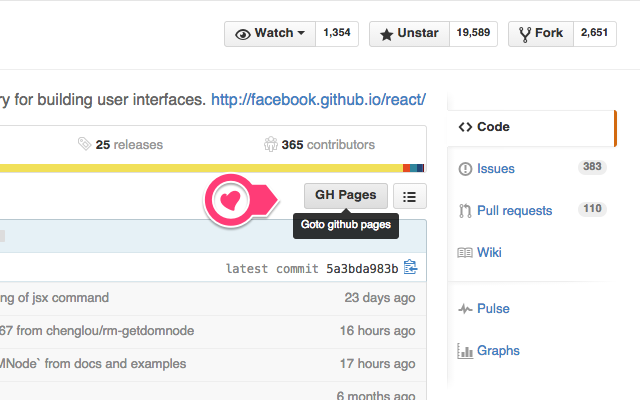Screen dimensions: 640x400
Task: Click the Wiki book icon
Action: click(465, 252)
